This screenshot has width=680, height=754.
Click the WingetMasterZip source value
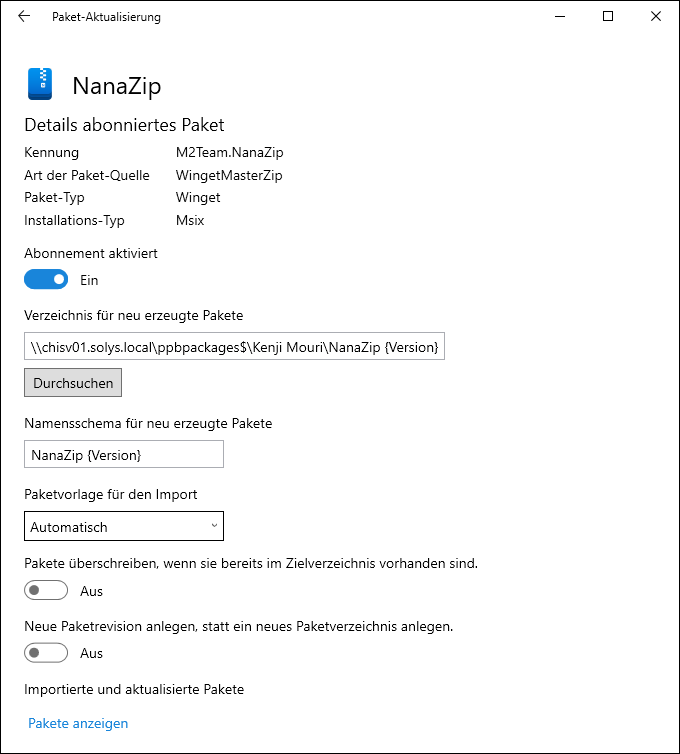click(229, 175)
